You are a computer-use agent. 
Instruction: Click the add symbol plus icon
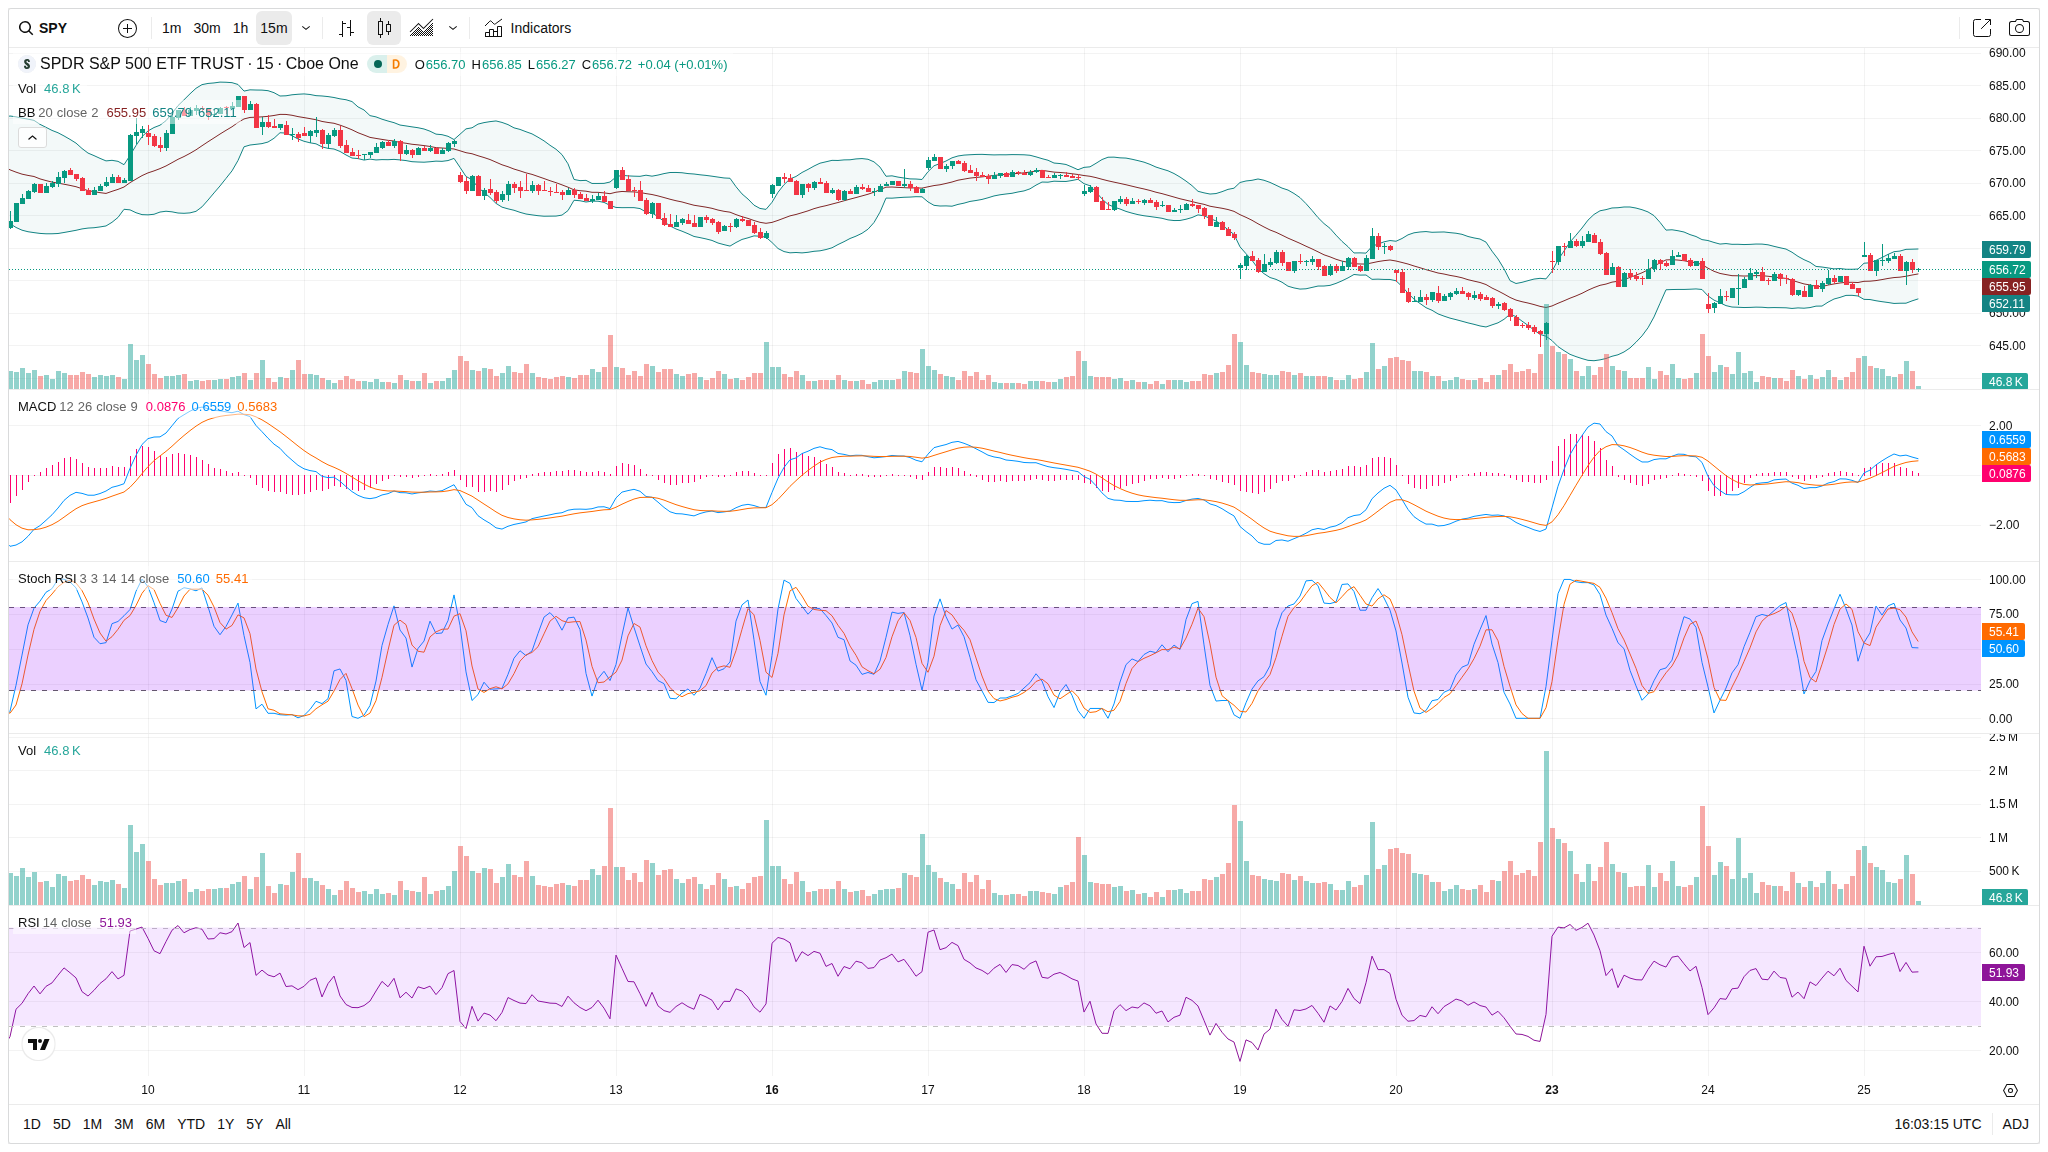(127, 28)
